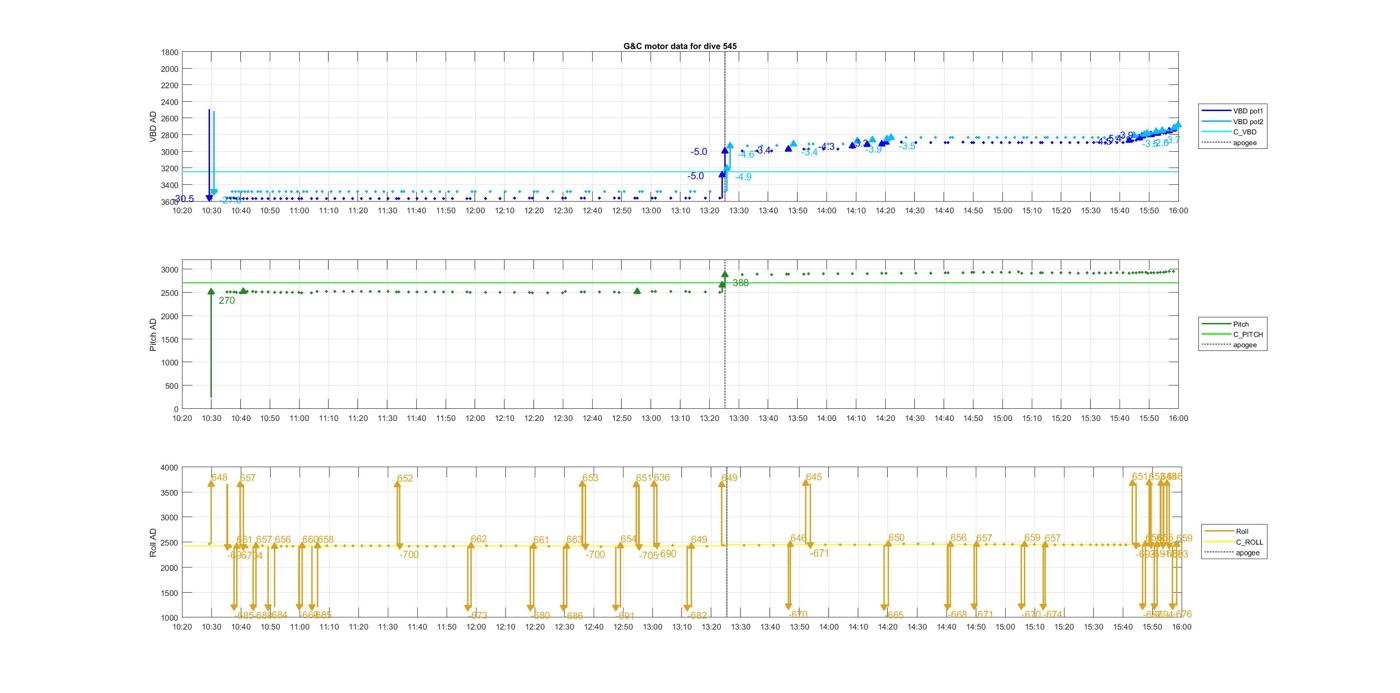Click the "10:20" time tick under the VBD plot
This screenshot has width=1400, height=693.
(182, 211)
